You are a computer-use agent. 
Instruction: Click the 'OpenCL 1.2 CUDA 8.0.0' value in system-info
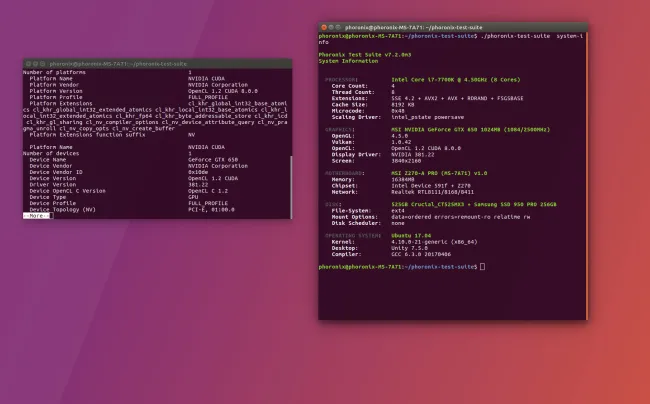426,148
